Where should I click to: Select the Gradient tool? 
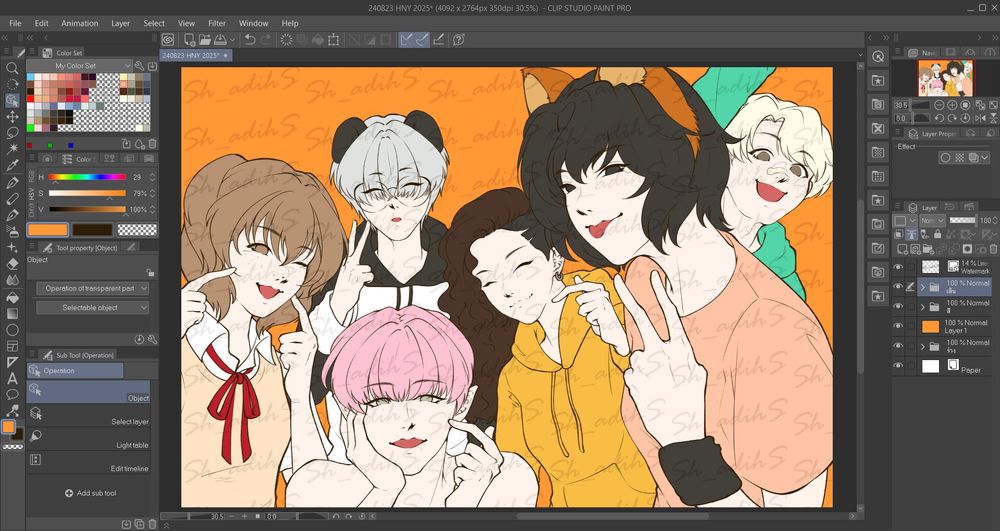pos(12,313)
